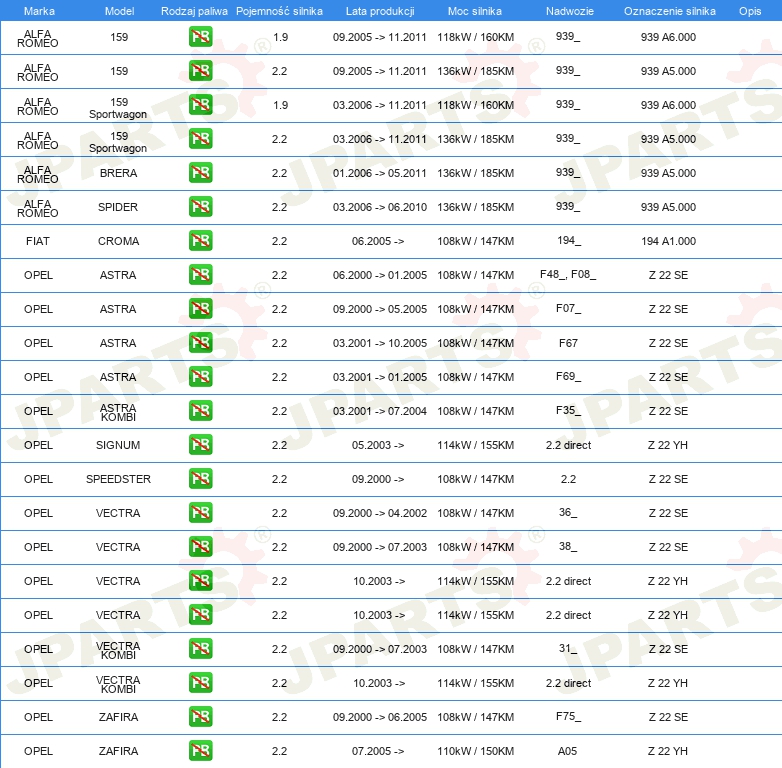Select the BRERA model cell
This screenshot has height=768, width=782.
tap(118, 173)
